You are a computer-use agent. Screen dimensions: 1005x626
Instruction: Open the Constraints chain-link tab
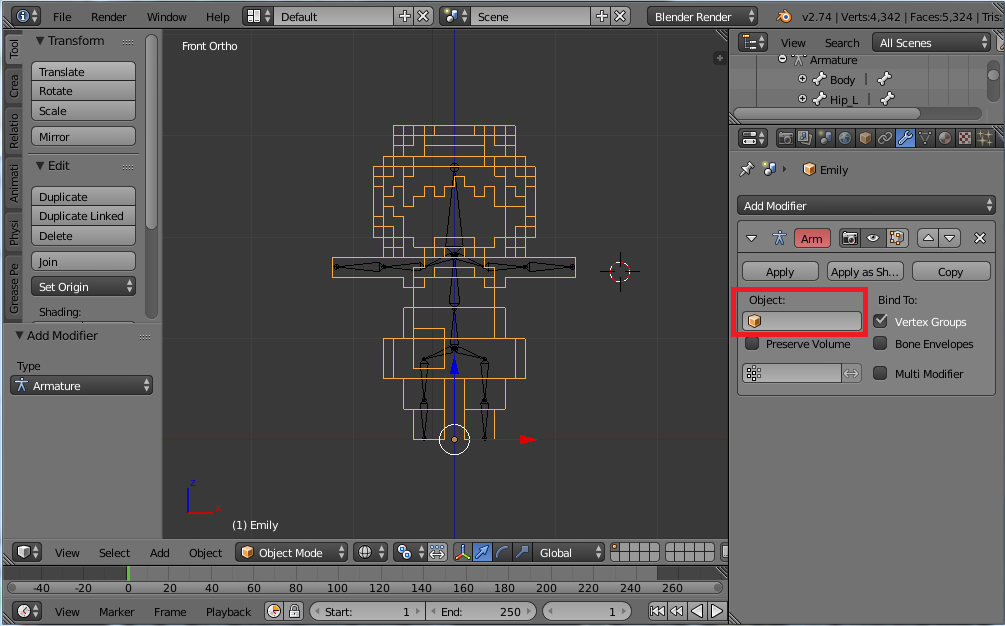coord(885,138)
